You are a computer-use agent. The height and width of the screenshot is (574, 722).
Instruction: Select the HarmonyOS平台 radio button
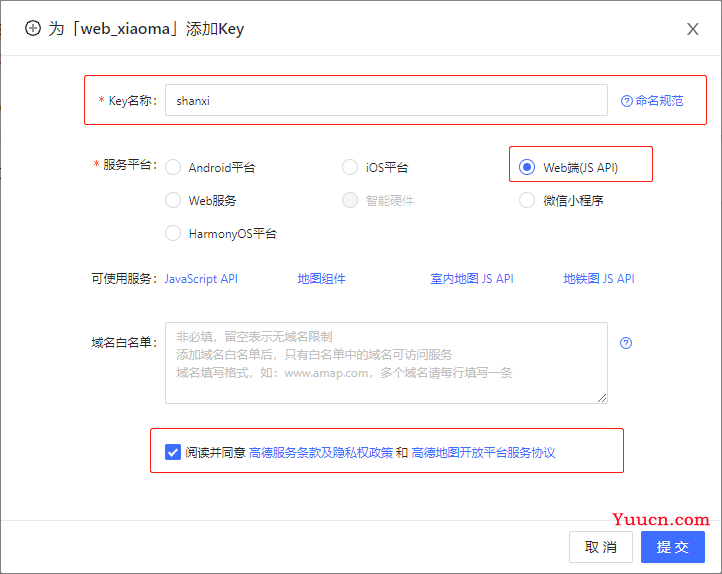click(173, 233)
